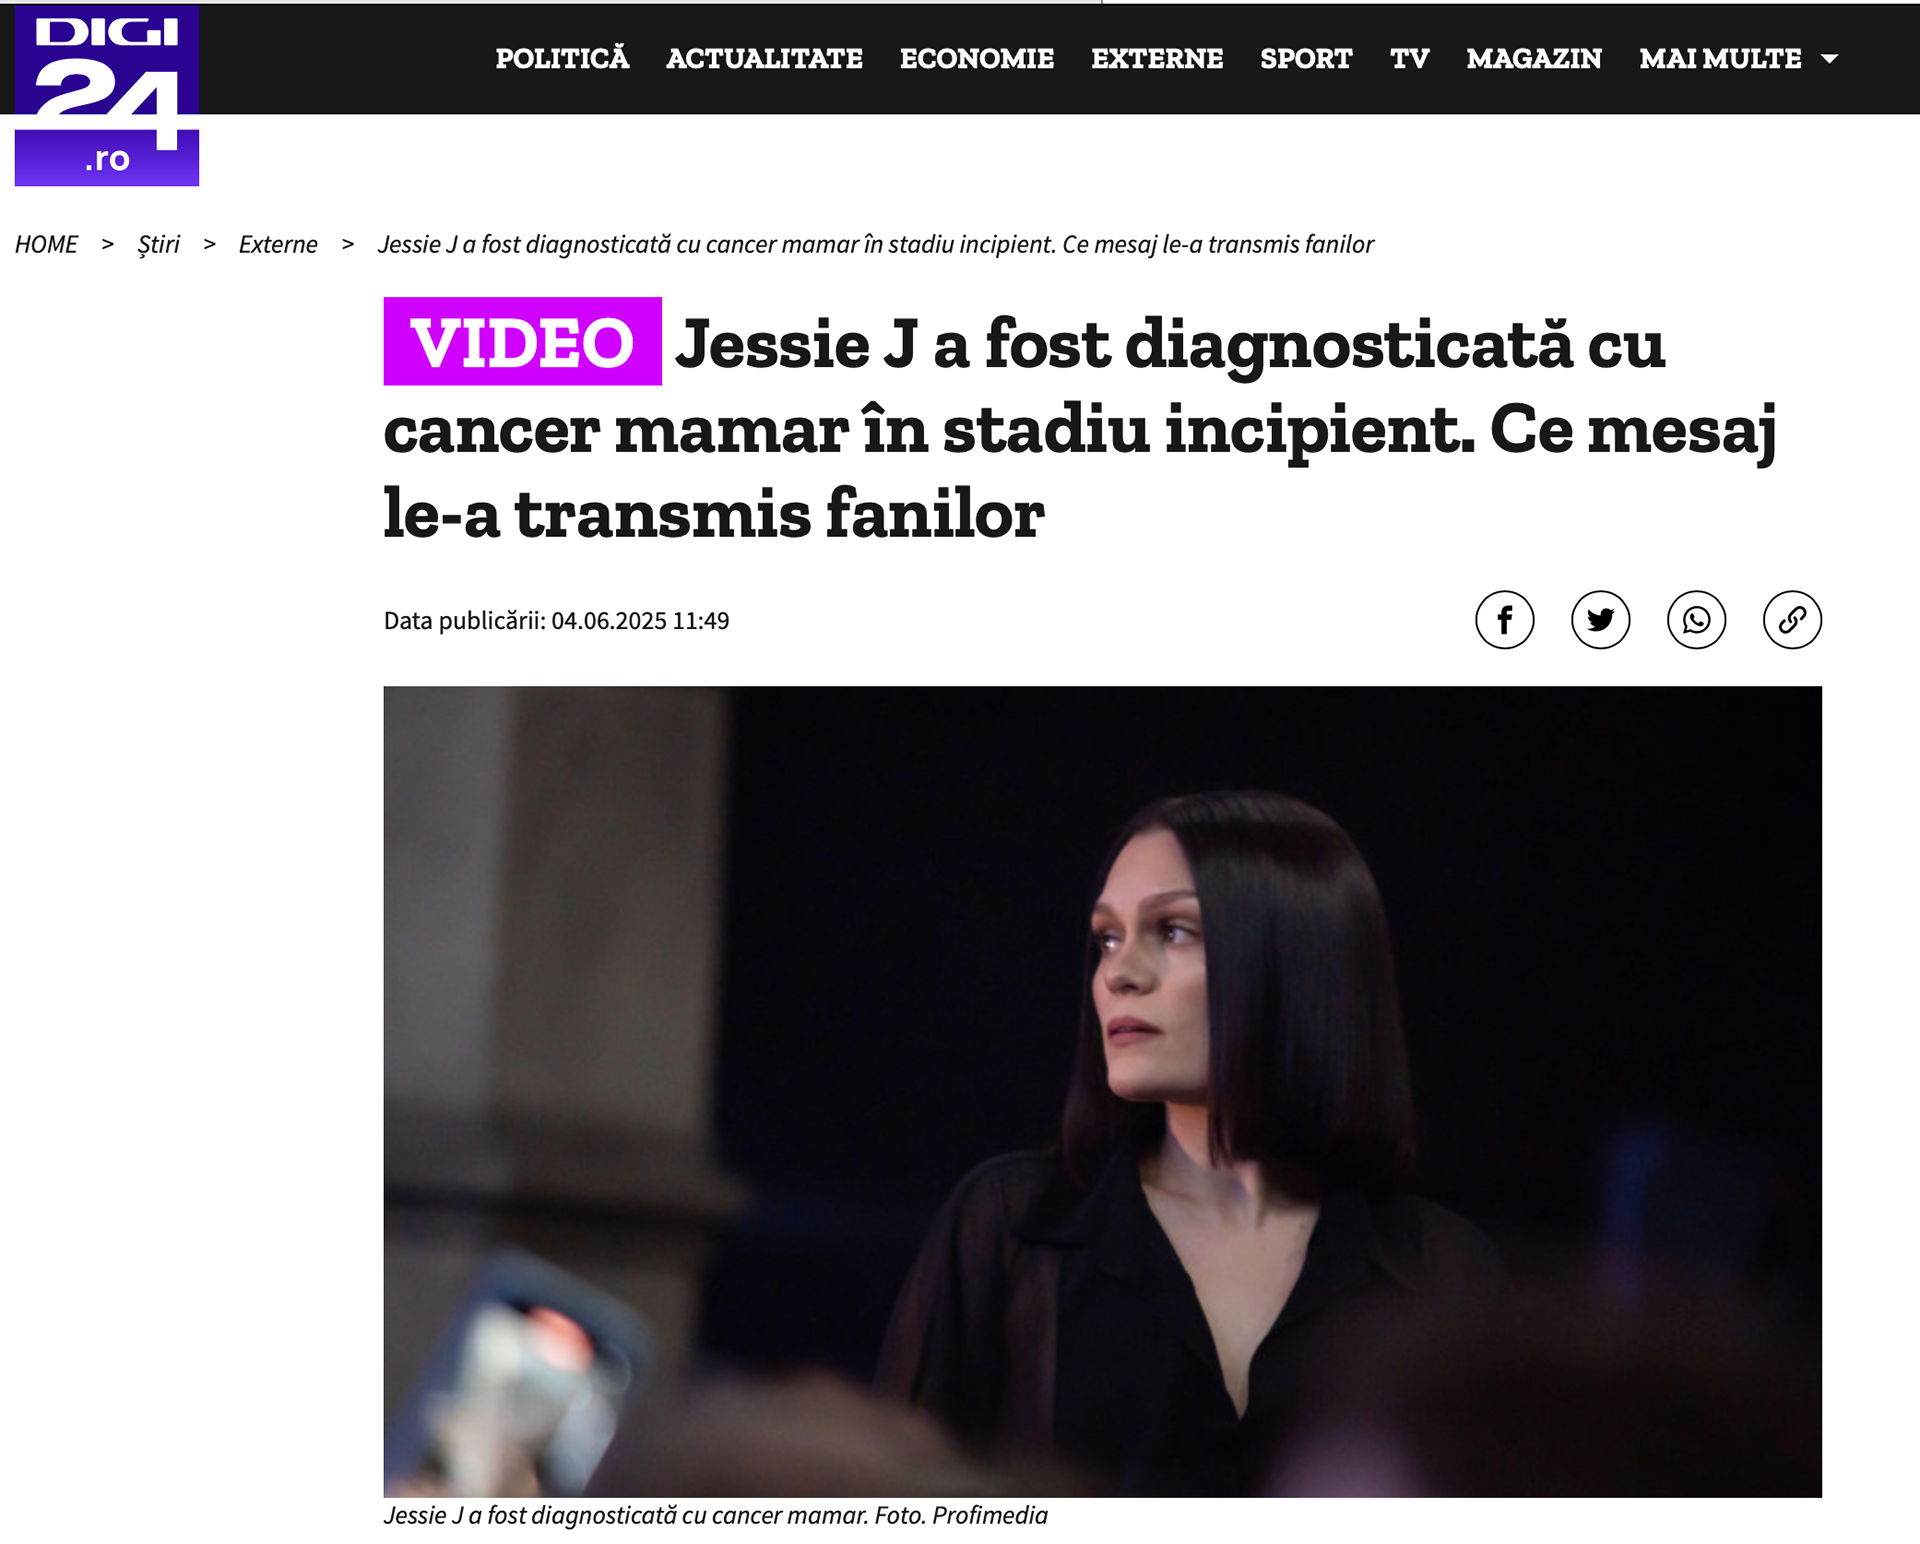Go to POLITICĂ section

tap(562, 58)
